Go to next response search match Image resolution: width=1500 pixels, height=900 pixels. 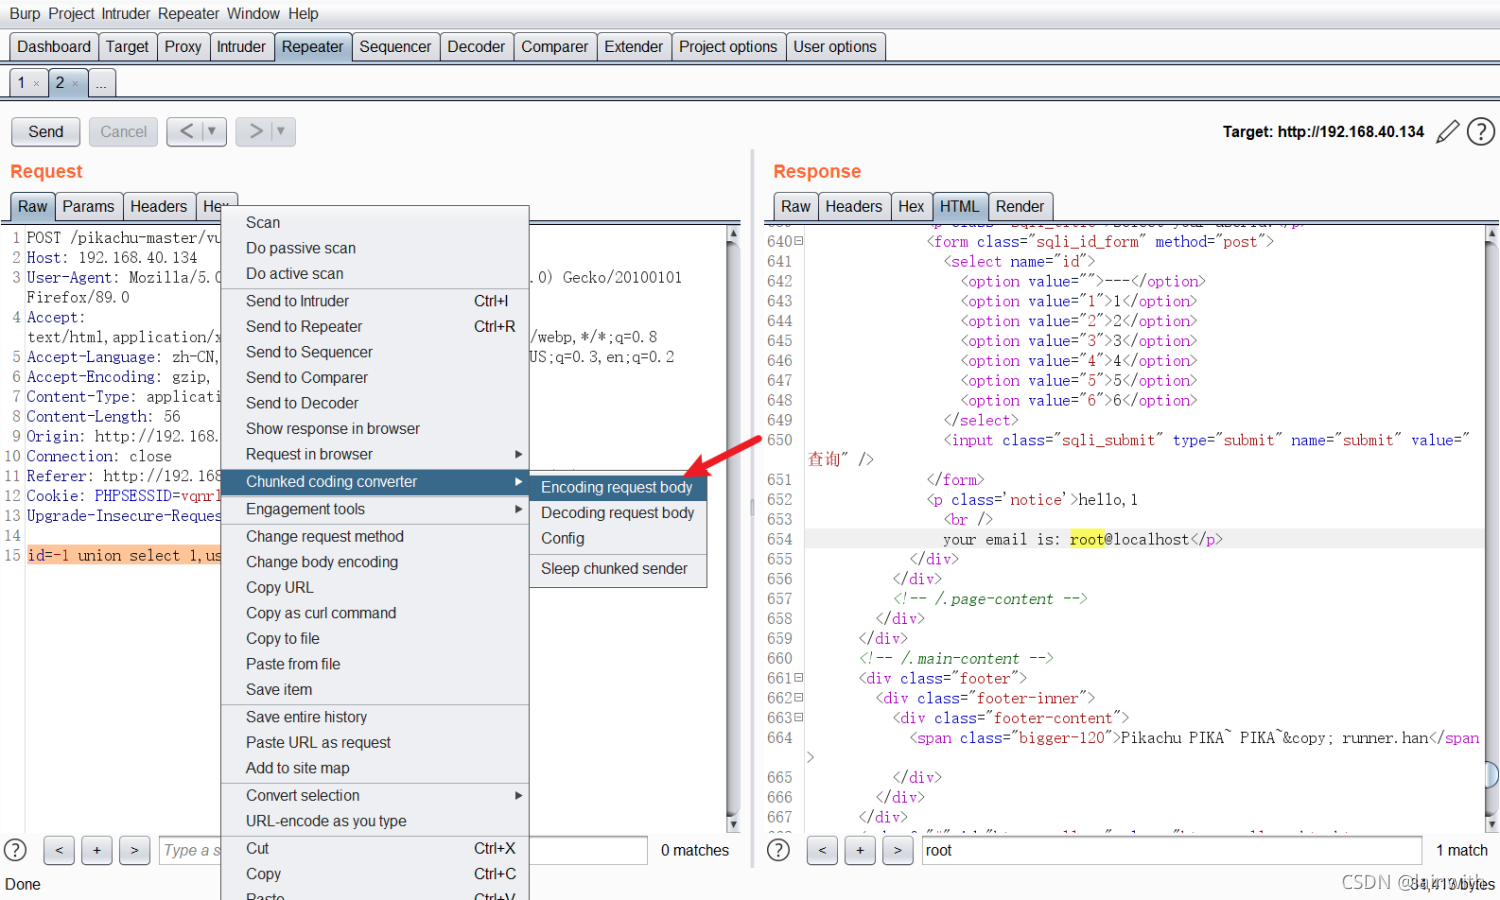tap(898, 850)
